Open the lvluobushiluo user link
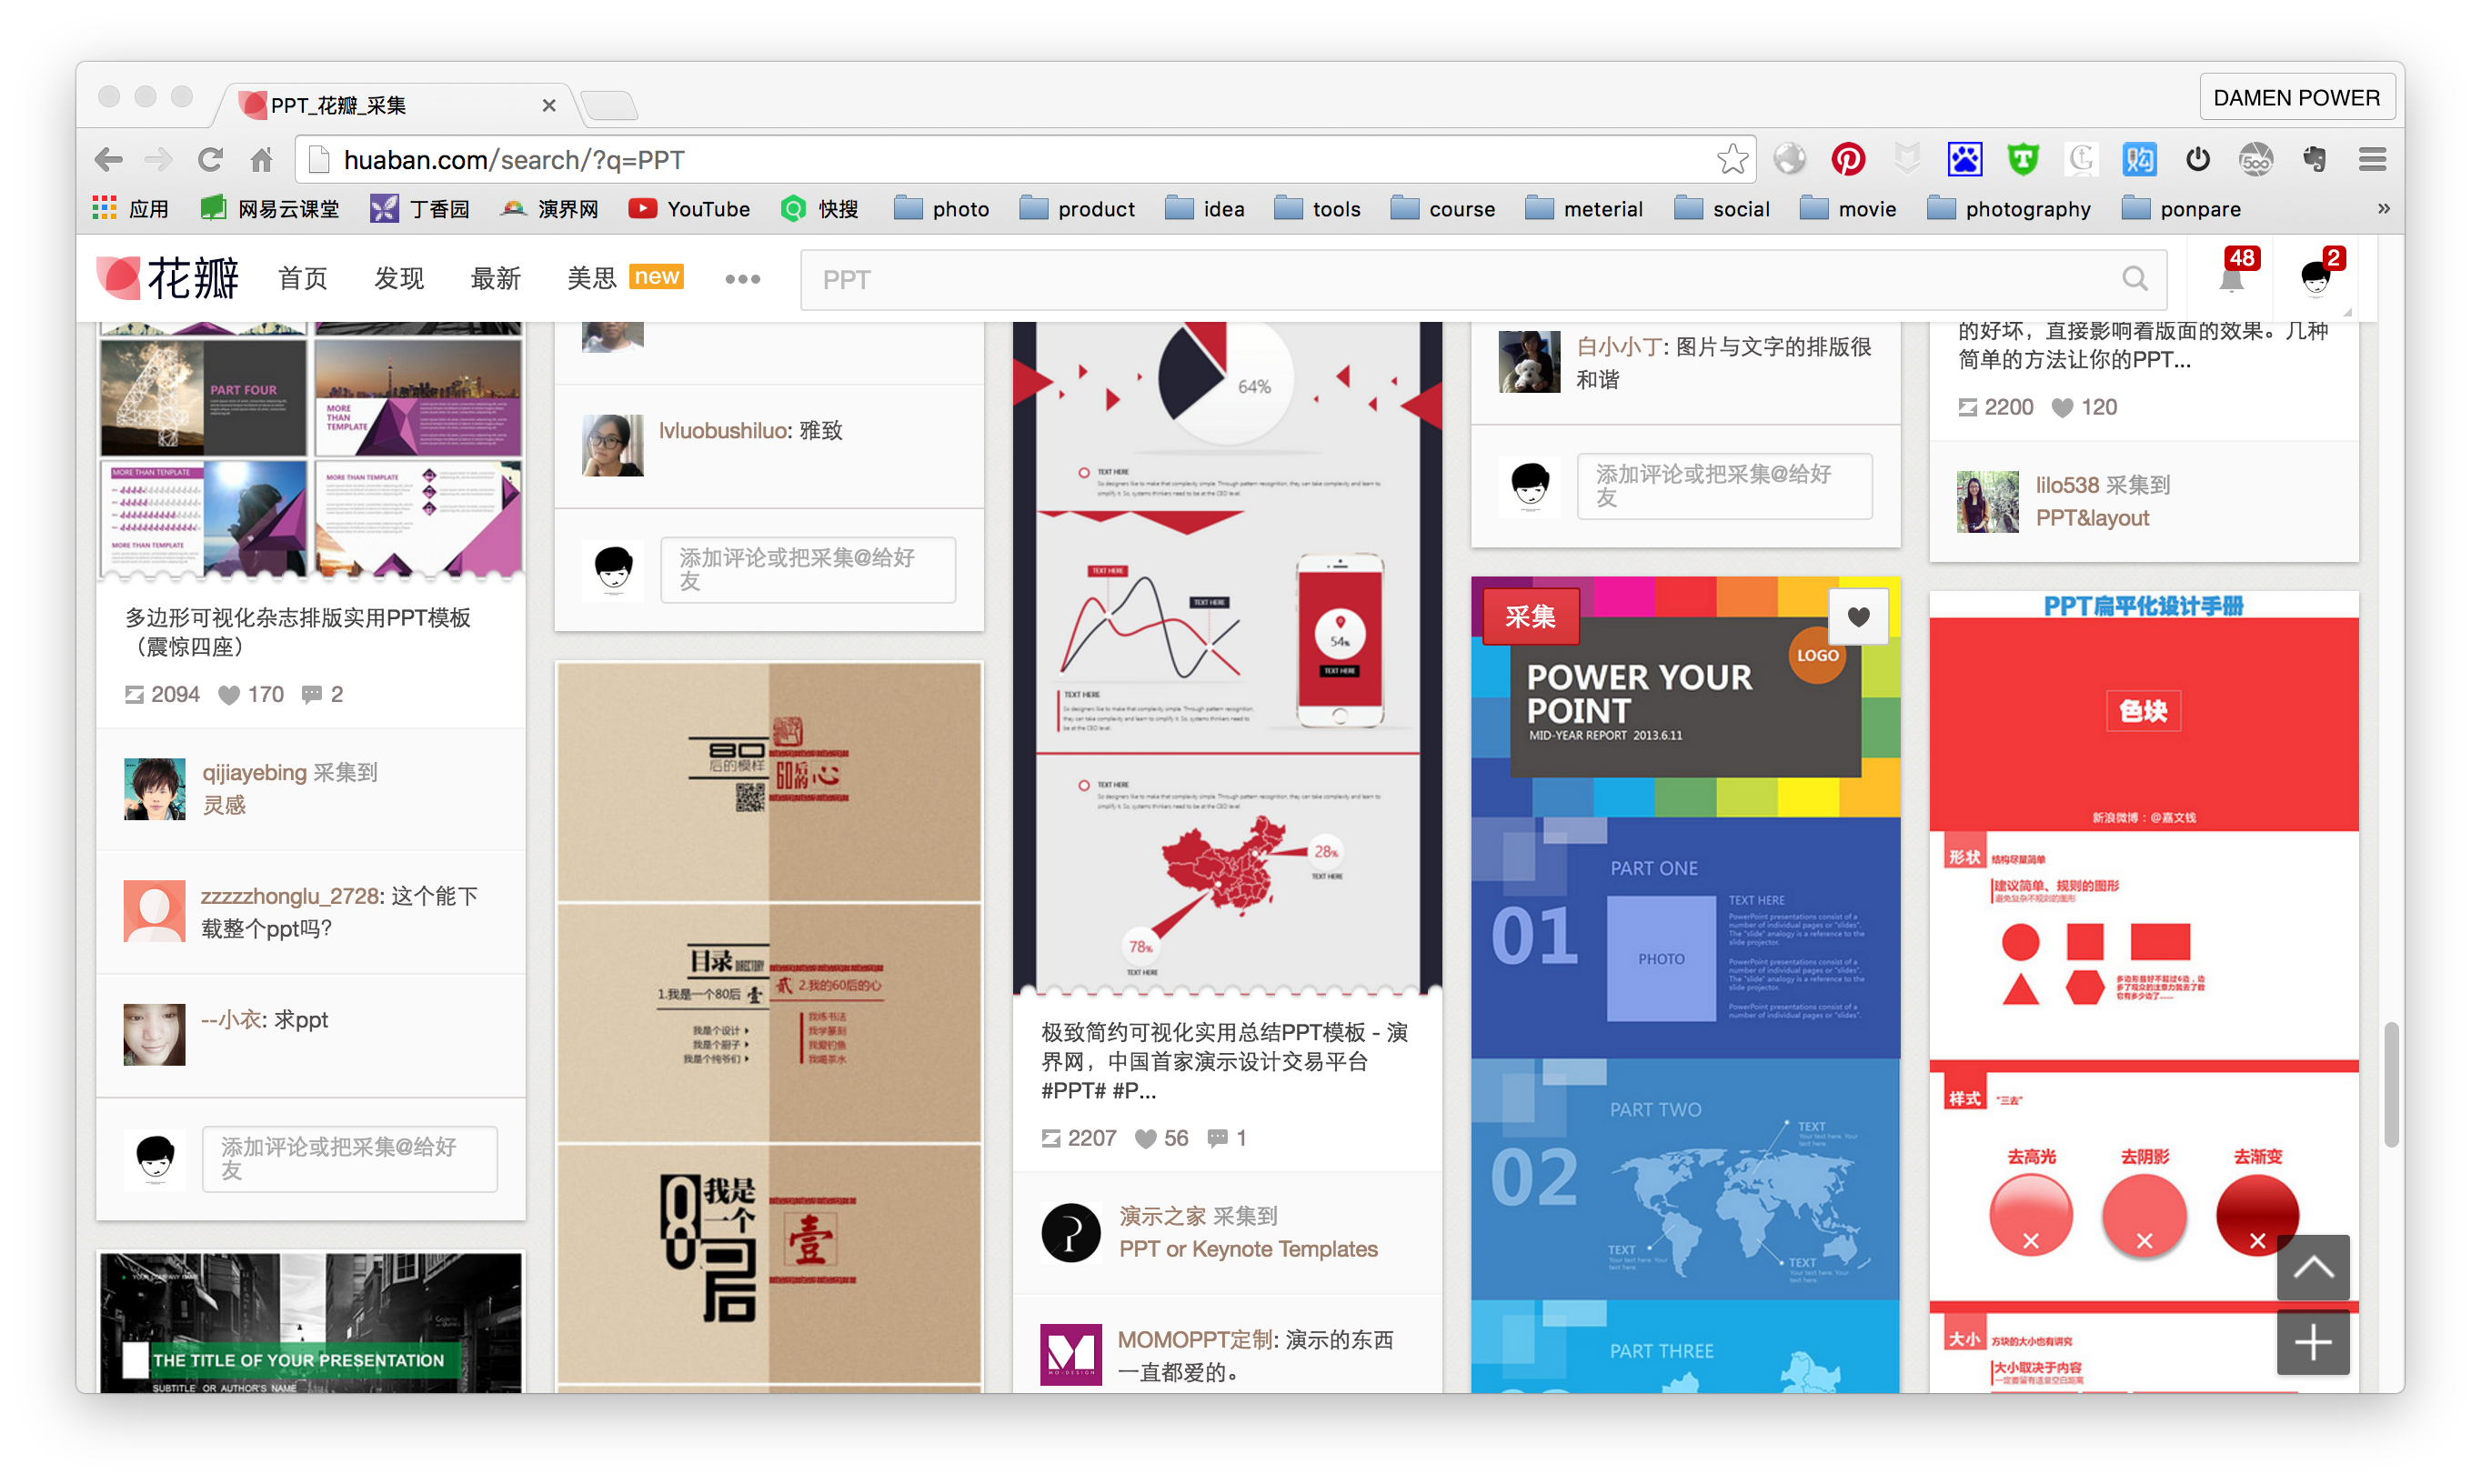This screenshot has height=1484, width=2481. click(x=724, y=431)
